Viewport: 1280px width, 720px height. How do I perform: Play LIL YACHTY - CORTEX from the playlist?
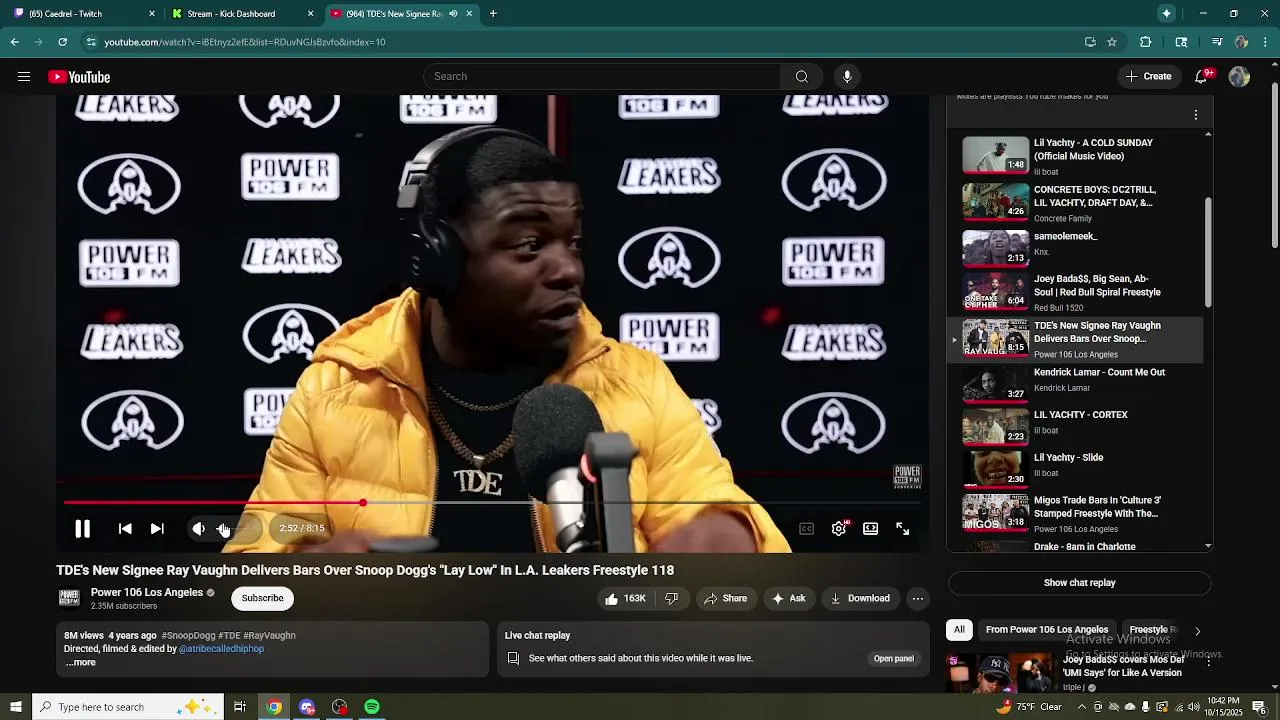tap(1077, 425)
